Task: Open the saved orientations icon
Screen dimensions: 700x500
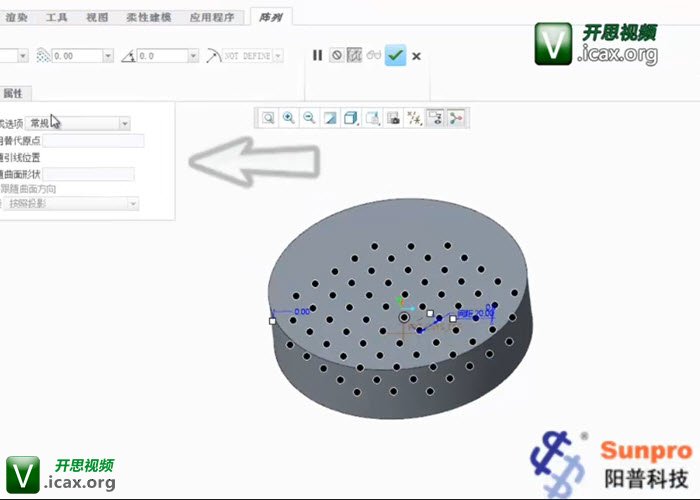Action: (372, 118)
